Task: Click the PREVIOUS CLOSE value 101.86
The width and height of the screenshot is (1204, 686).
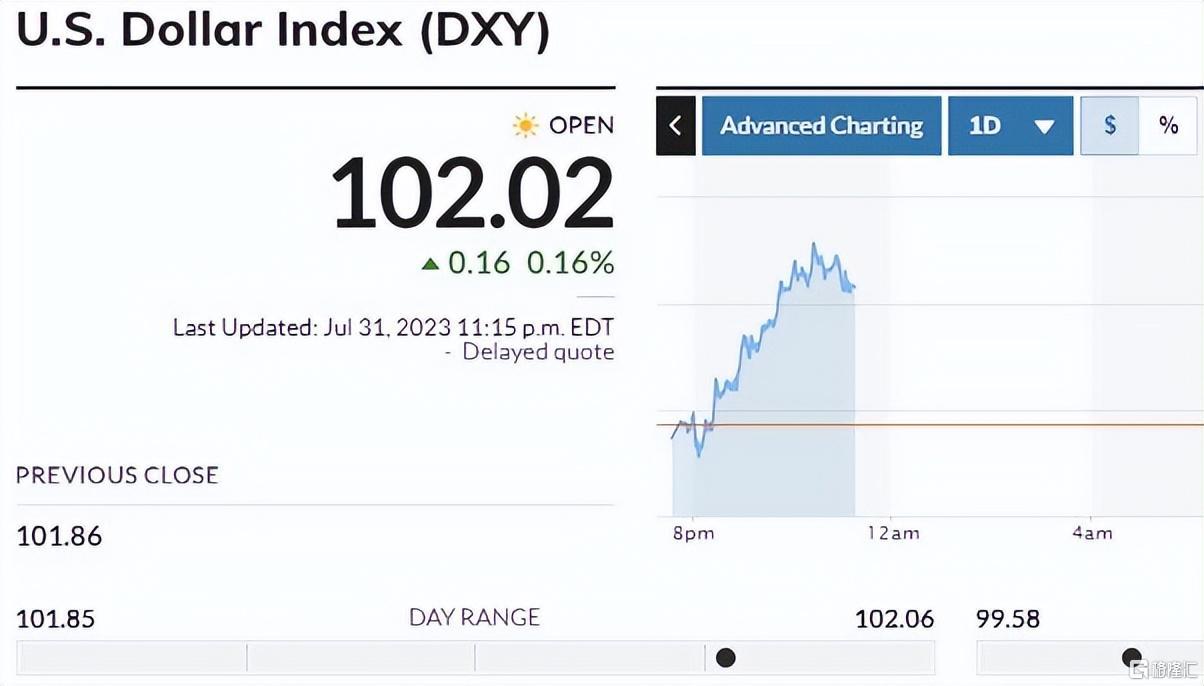Action: [59, 536]
